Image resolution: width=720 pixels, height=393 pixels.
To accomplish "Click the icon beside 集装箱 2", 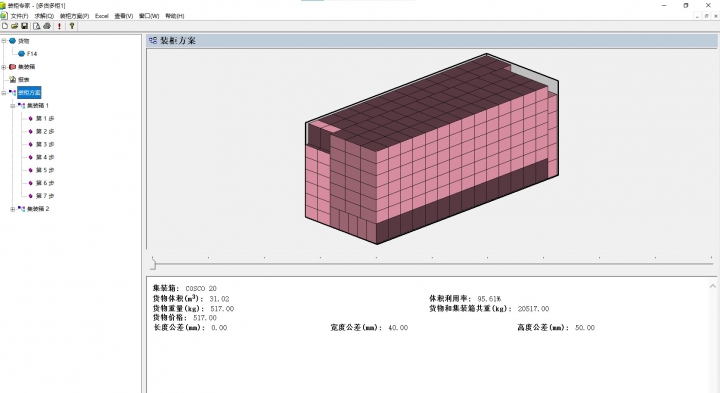I will pyautogui.click(x=21, y=208).
